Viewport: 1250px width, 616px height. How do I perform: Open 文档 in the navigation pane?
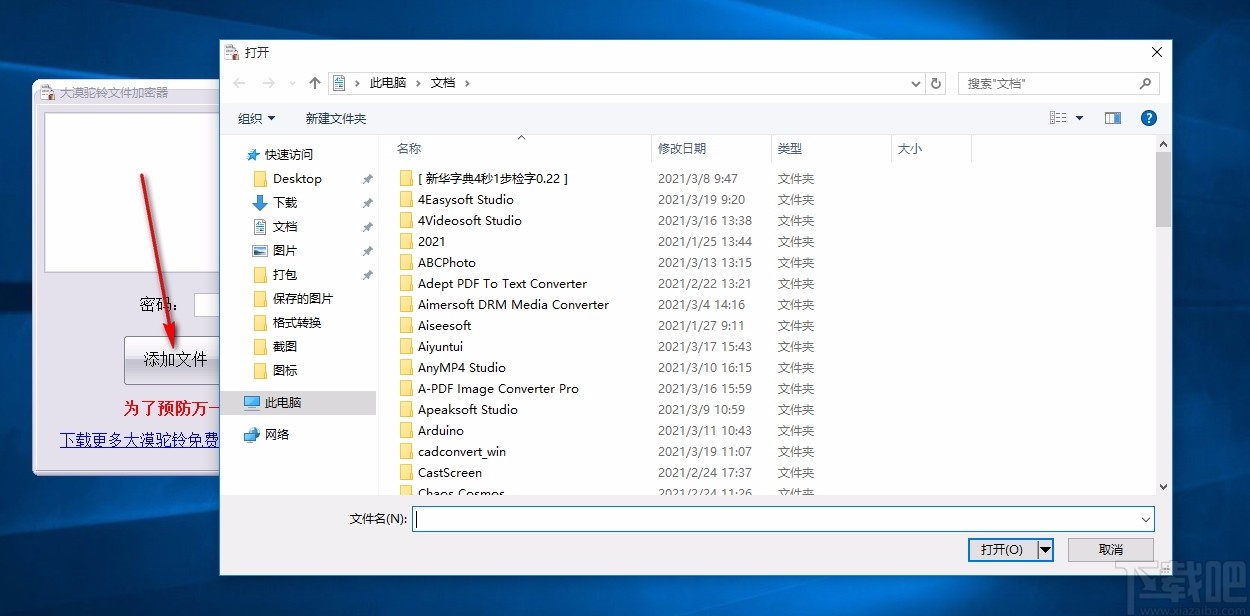(285, 226)
